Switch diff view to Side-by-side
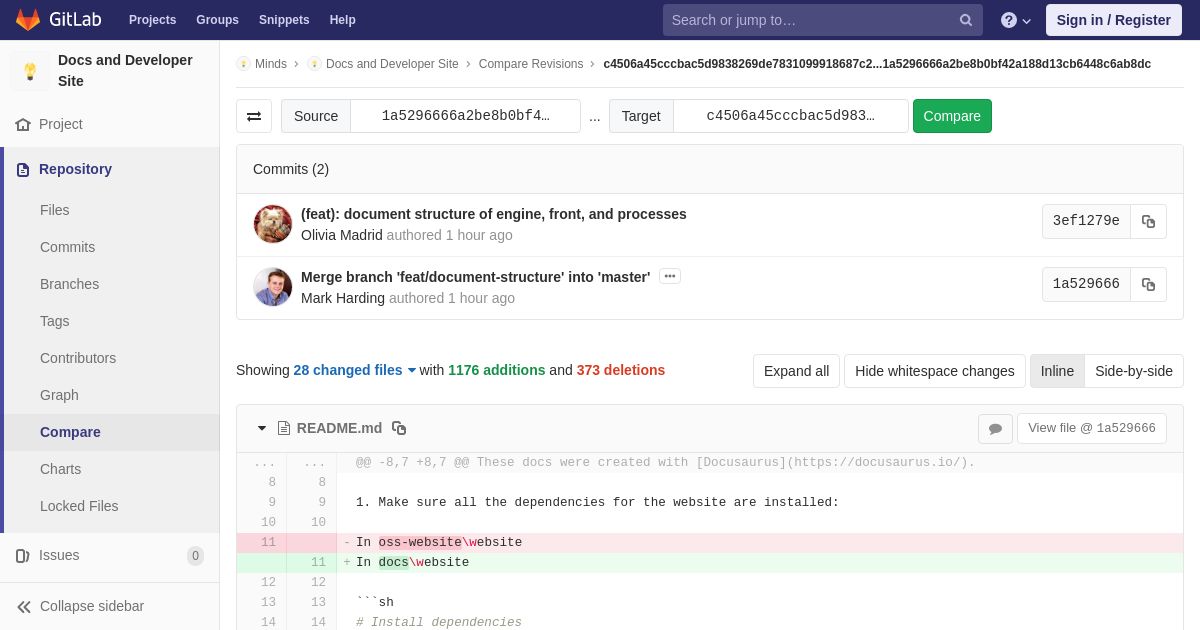 [x=1134, y=371]
